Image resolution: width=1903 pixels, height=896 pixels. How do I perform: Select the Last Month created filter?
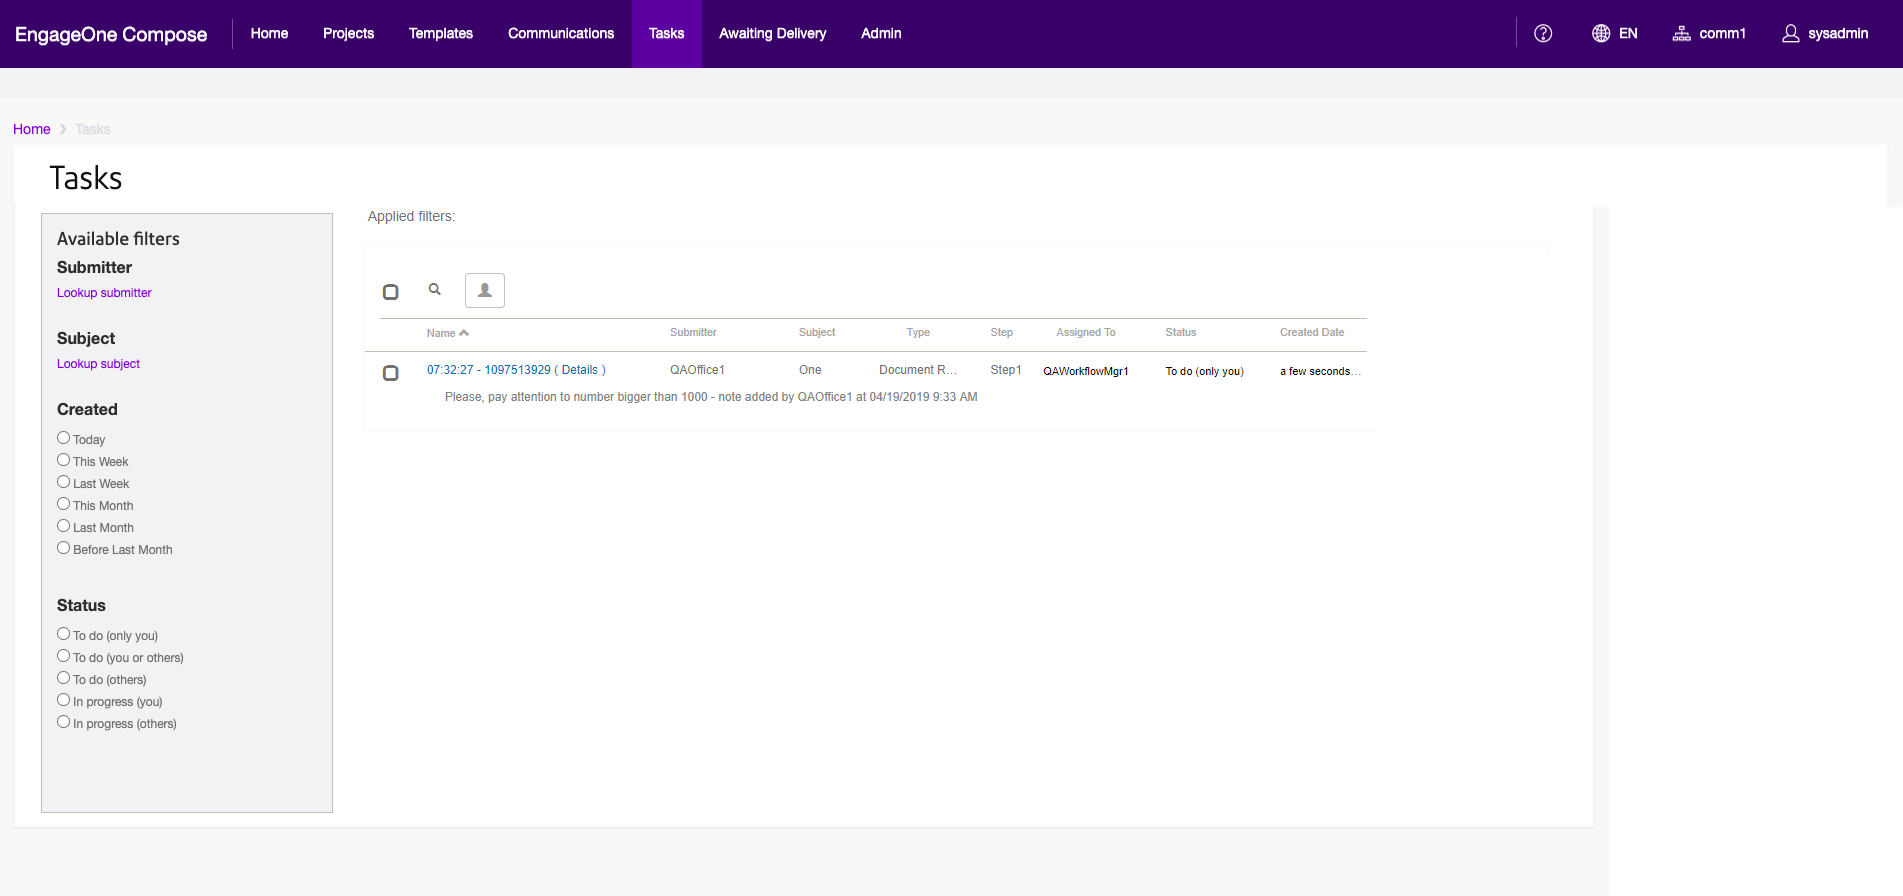click(64, 526)
